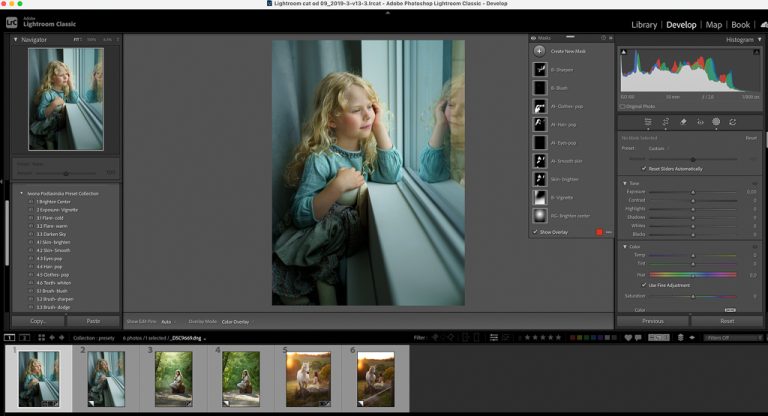Click the Copy... button
The width and height of the screenshot is (768, 416).
coord(38,321)
